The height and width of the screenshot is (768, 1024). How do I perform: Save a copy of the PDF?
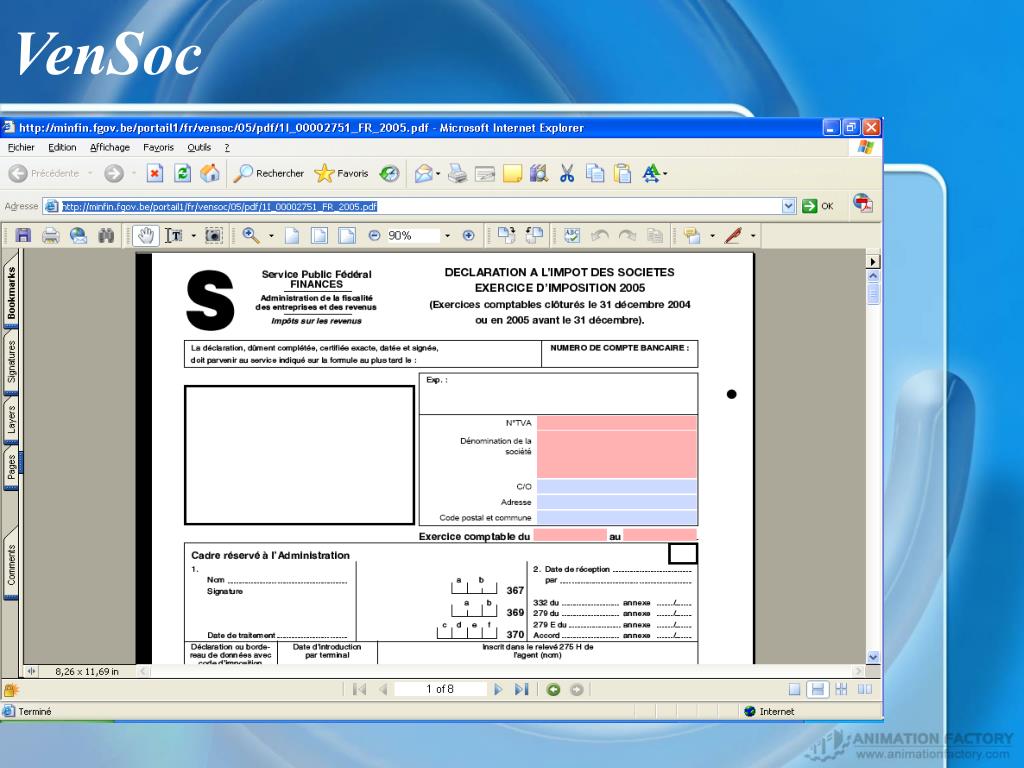(x=23, y=235)
